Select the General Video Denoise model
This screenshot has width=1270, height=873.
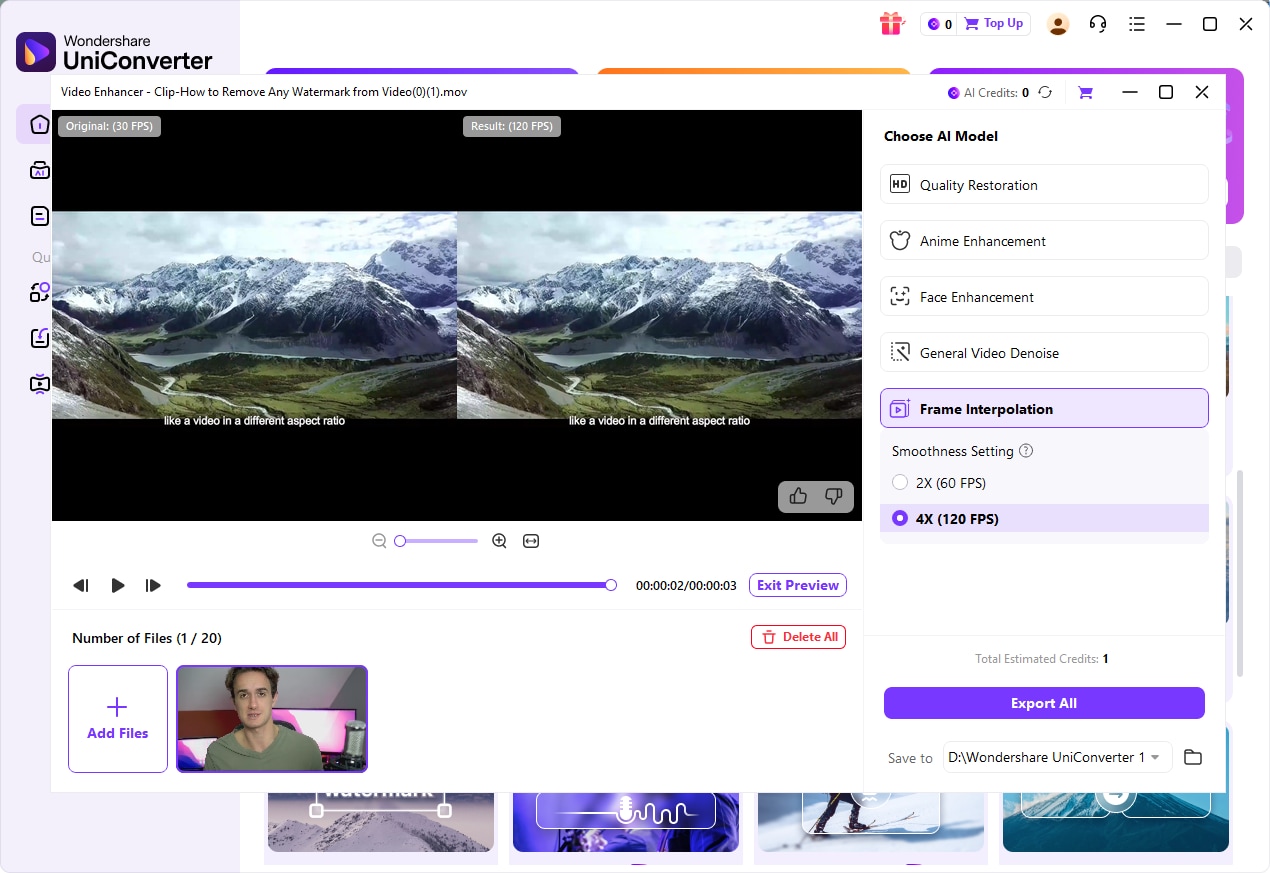click(1044, 353)
